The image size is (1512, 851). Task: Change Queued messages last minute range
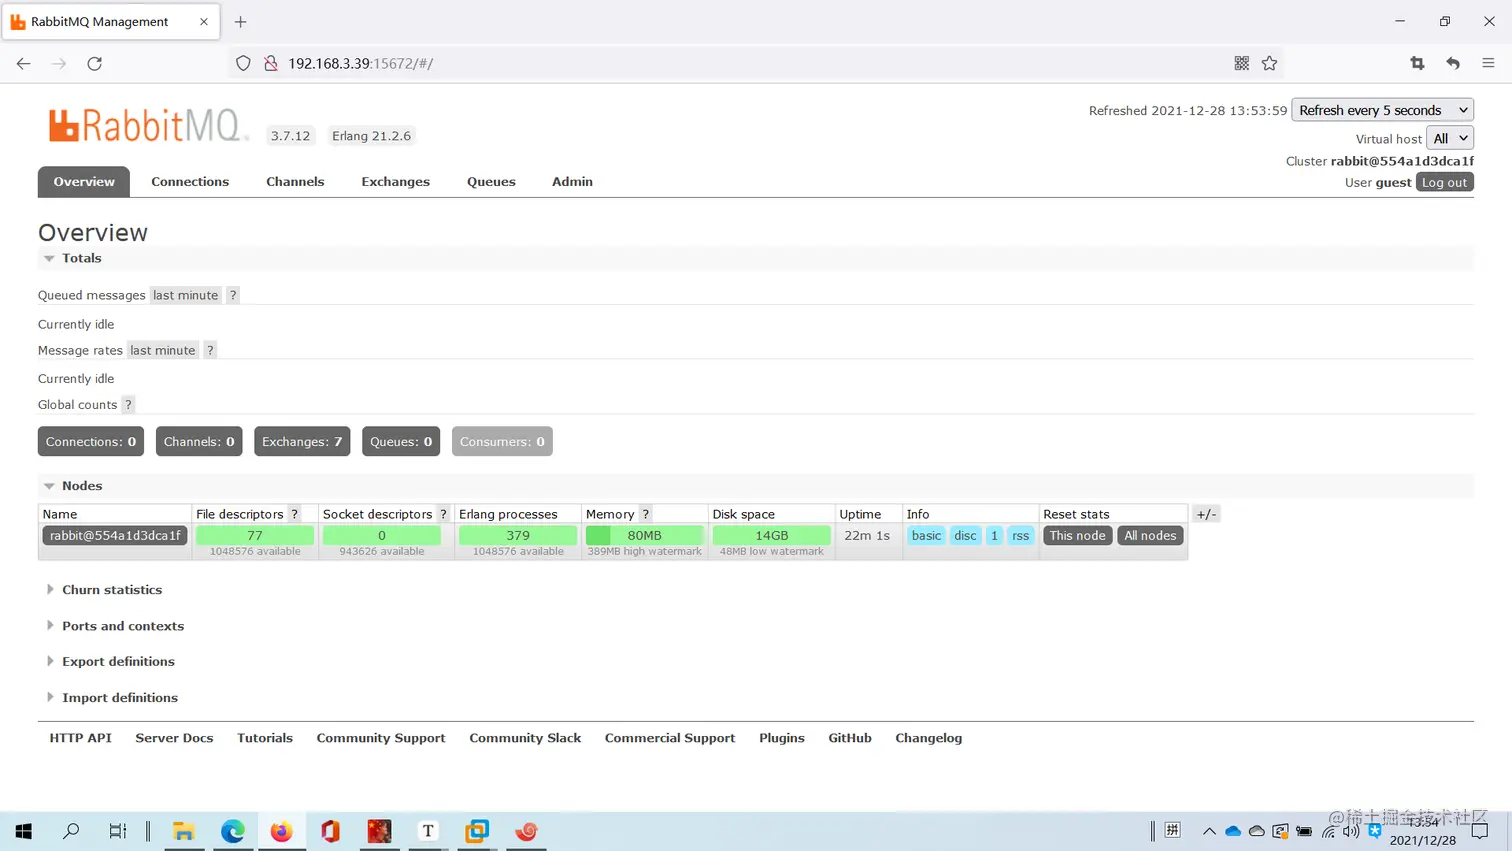click(185, 295)
